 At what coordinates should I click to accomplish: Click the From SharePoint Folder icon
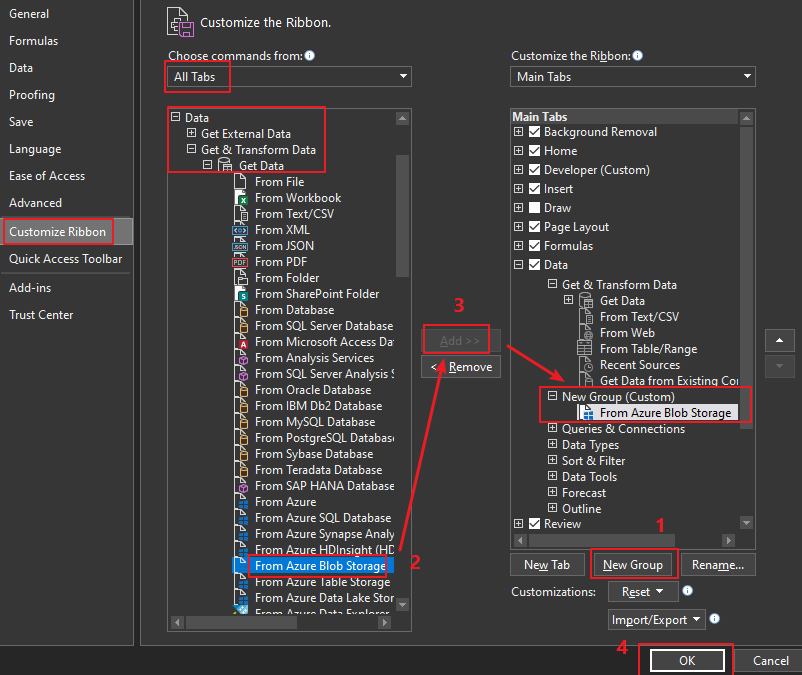[x=240, y=294]
